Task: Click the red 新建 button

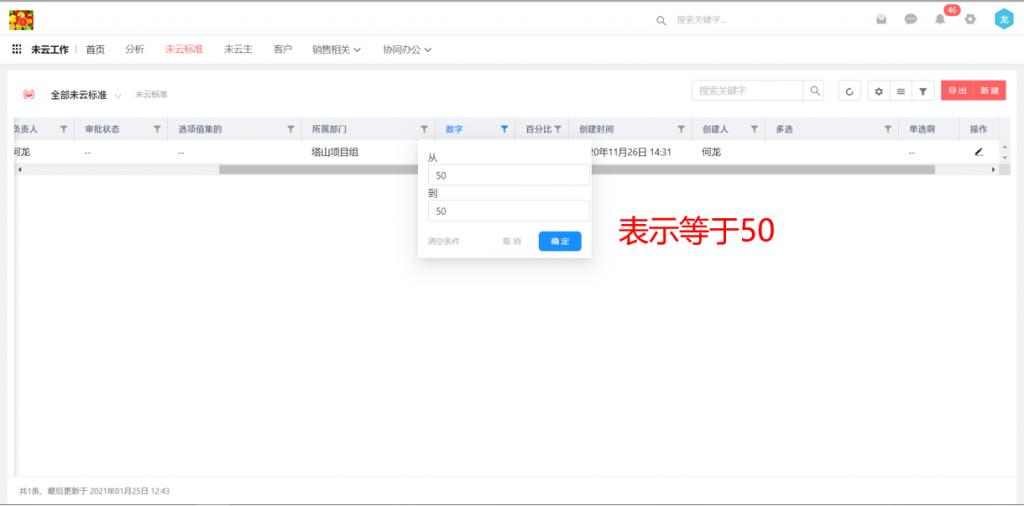Action: coord(989,91)
